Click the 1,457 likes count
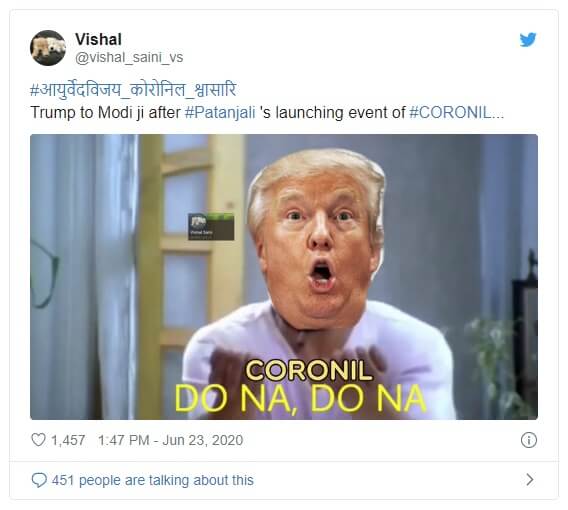 [68, 440]
